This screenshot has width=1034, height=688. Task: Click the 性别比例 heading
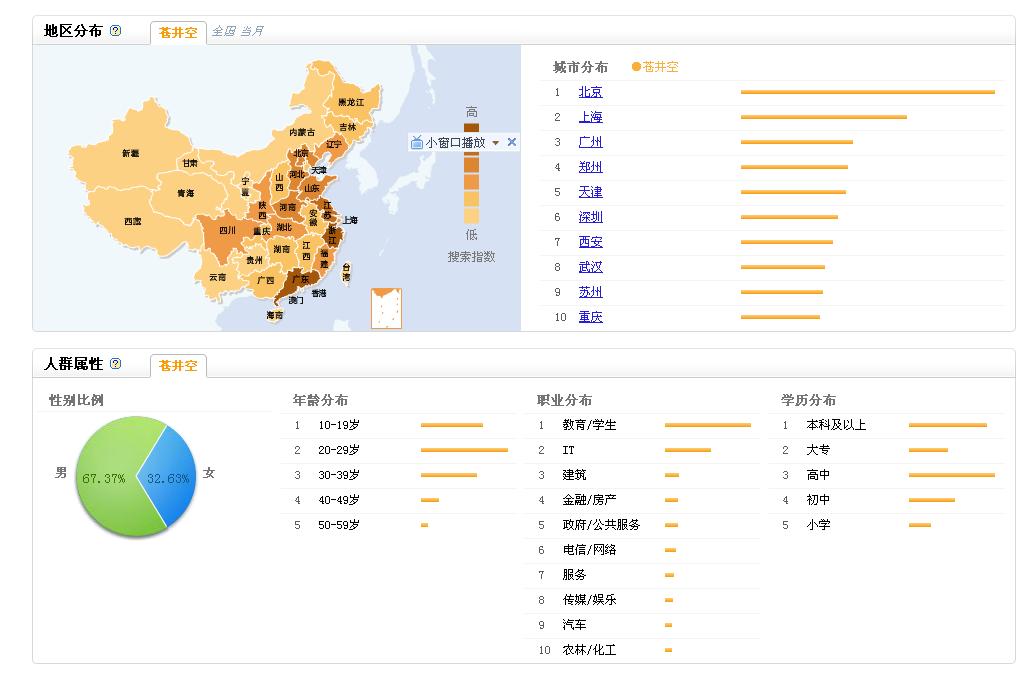[x=76, y=400]
